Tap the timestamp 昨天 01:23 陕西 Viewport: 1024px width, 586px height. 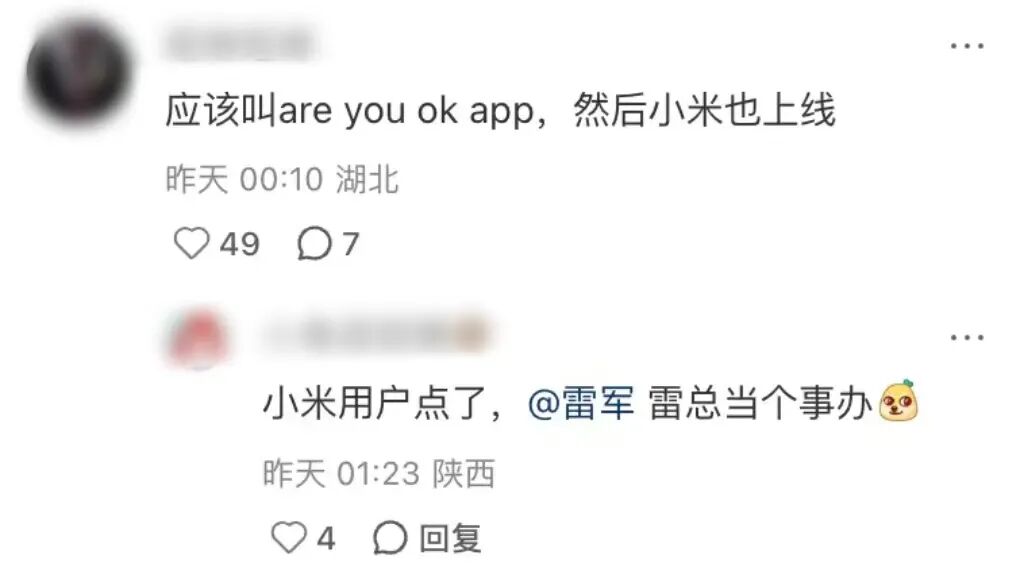coord(379,473)
